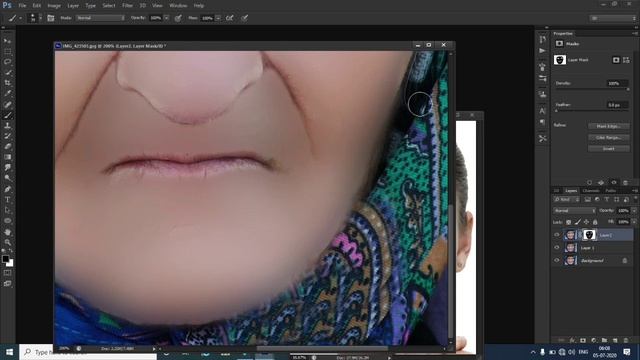Load selection from mask in Properties
640x360 pixels.
[589, 182]
